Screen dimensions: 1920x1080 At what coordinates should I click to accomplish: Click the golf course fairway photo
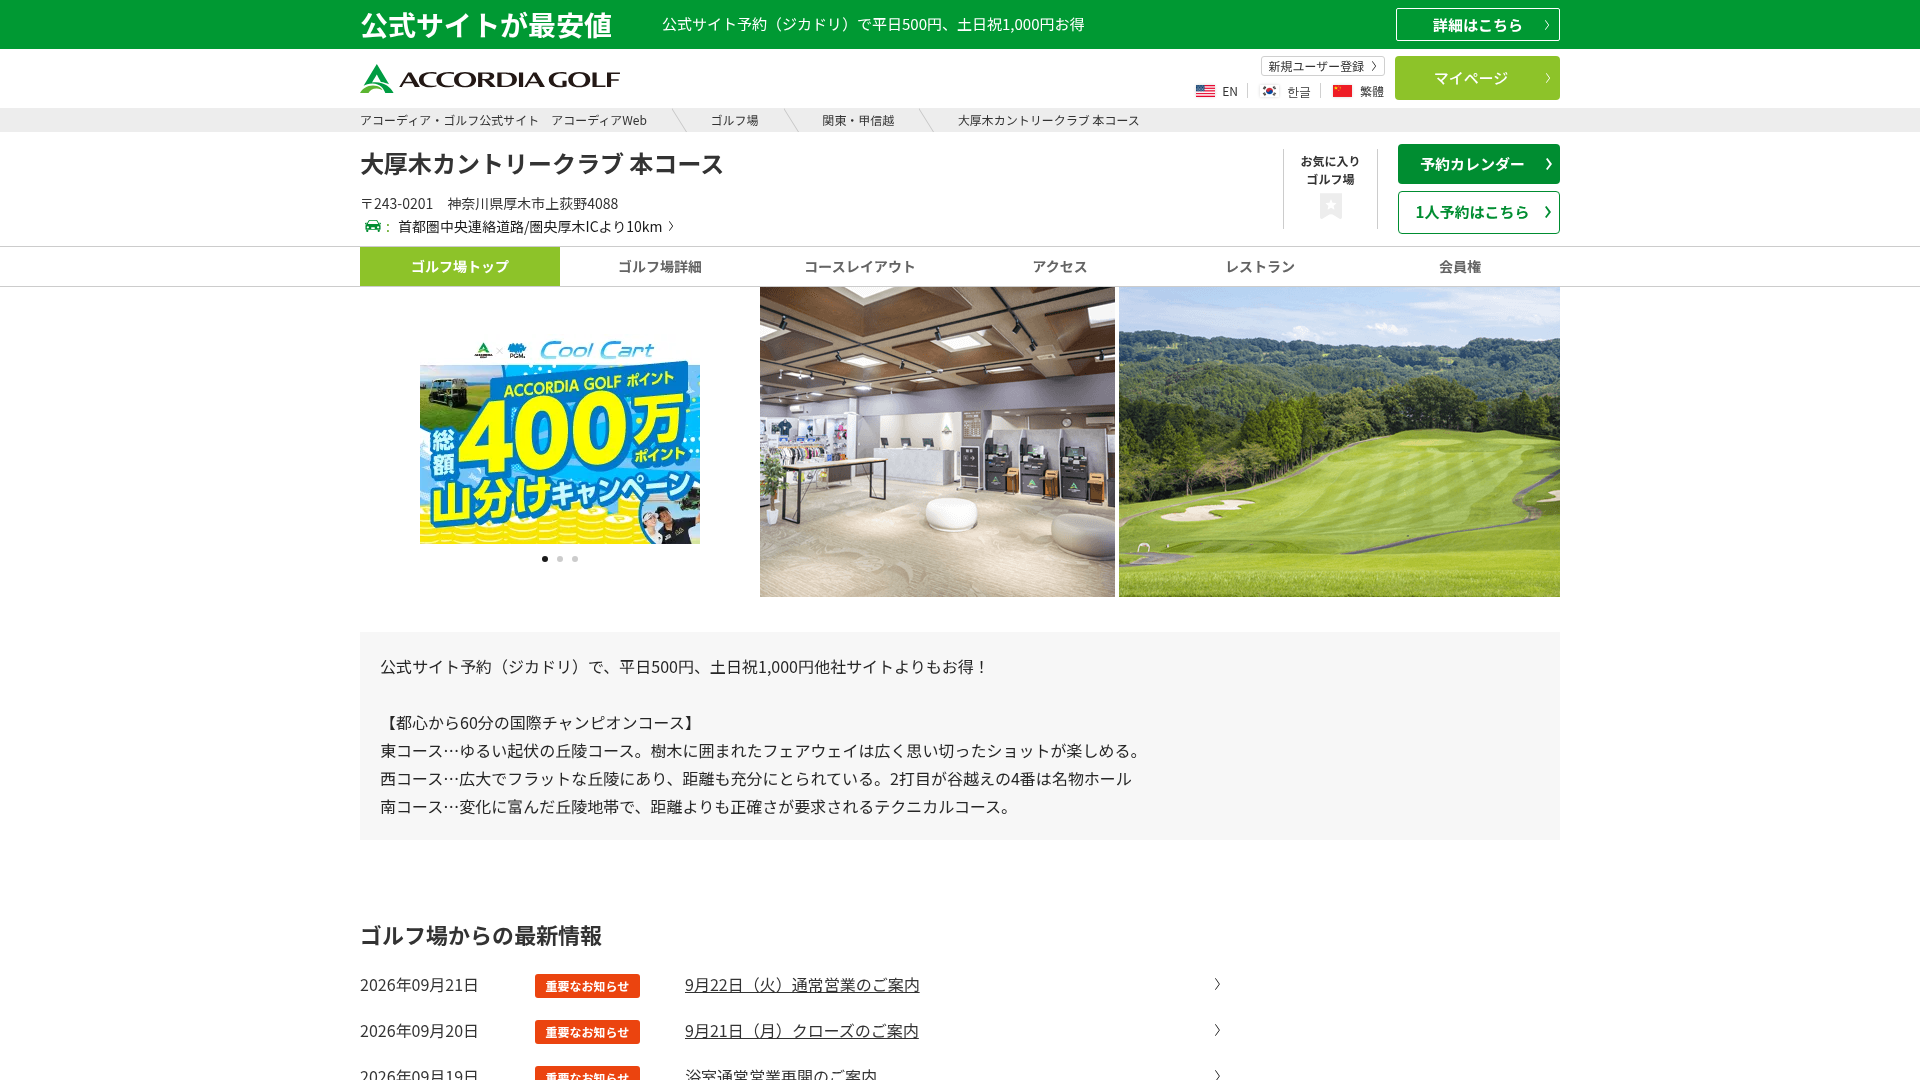(x=1339, y=442)
